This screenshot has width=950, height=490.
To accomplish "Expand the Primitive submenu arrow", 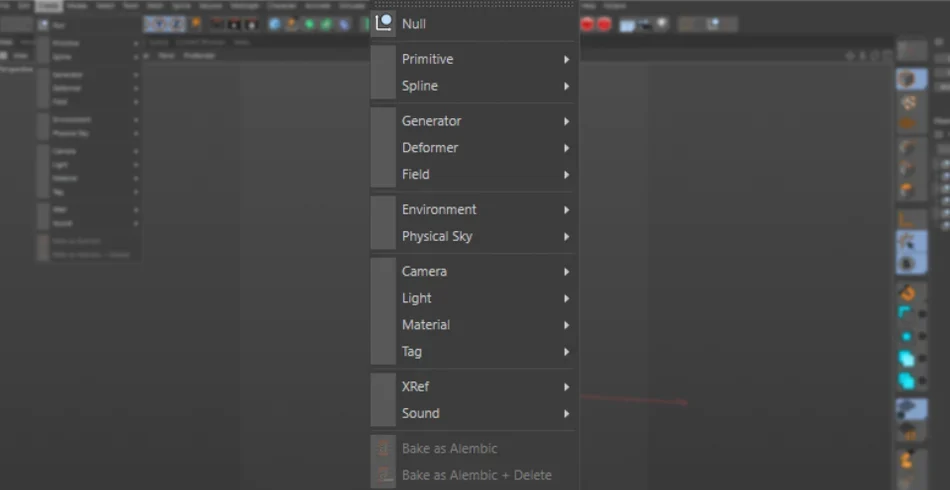I will [x=566, y=59].
